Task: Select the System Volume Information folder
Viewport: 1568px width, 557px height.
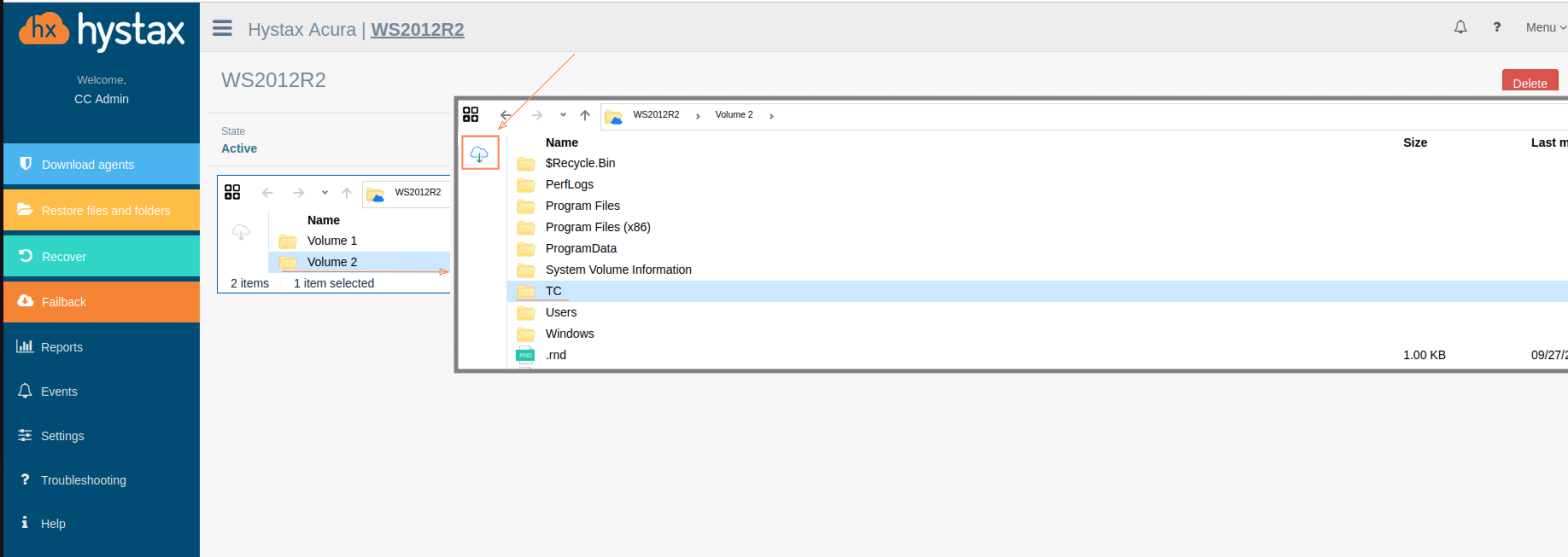Action: [1037, 270]
